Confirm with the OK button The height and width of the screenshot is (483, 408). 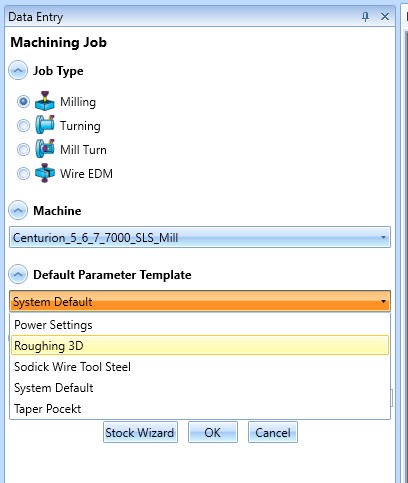click(x=213, y=432)
